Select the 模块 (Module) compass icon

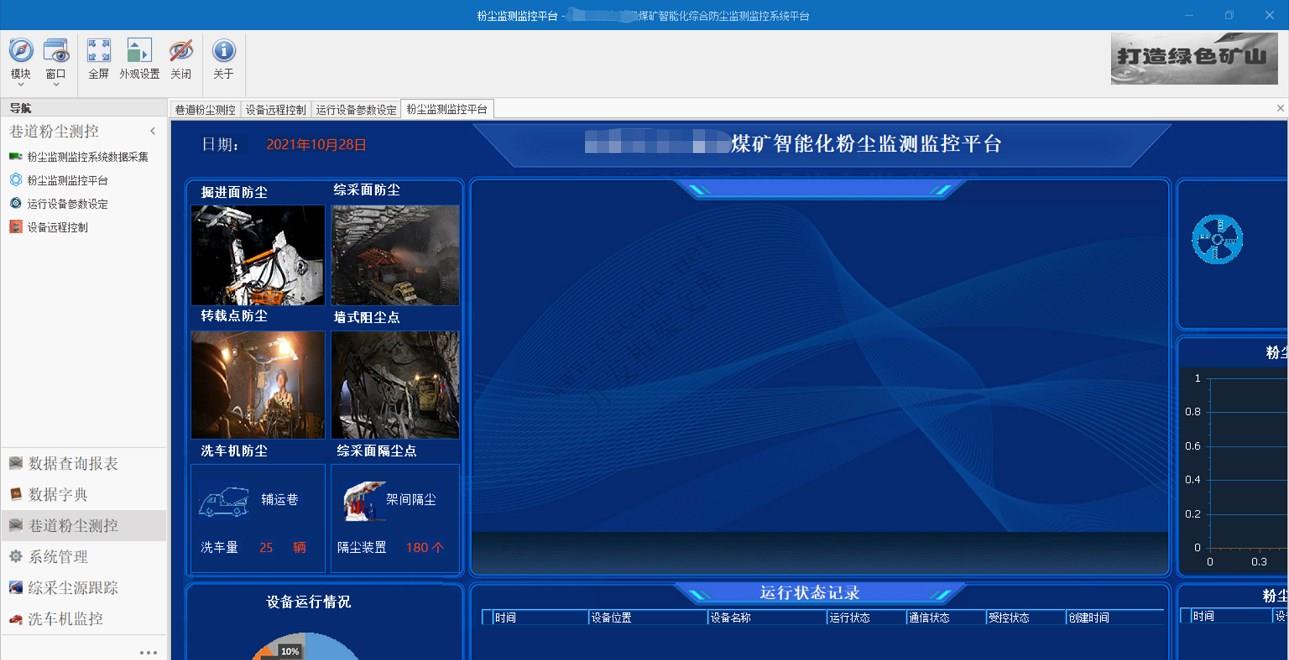click(20, 52)
